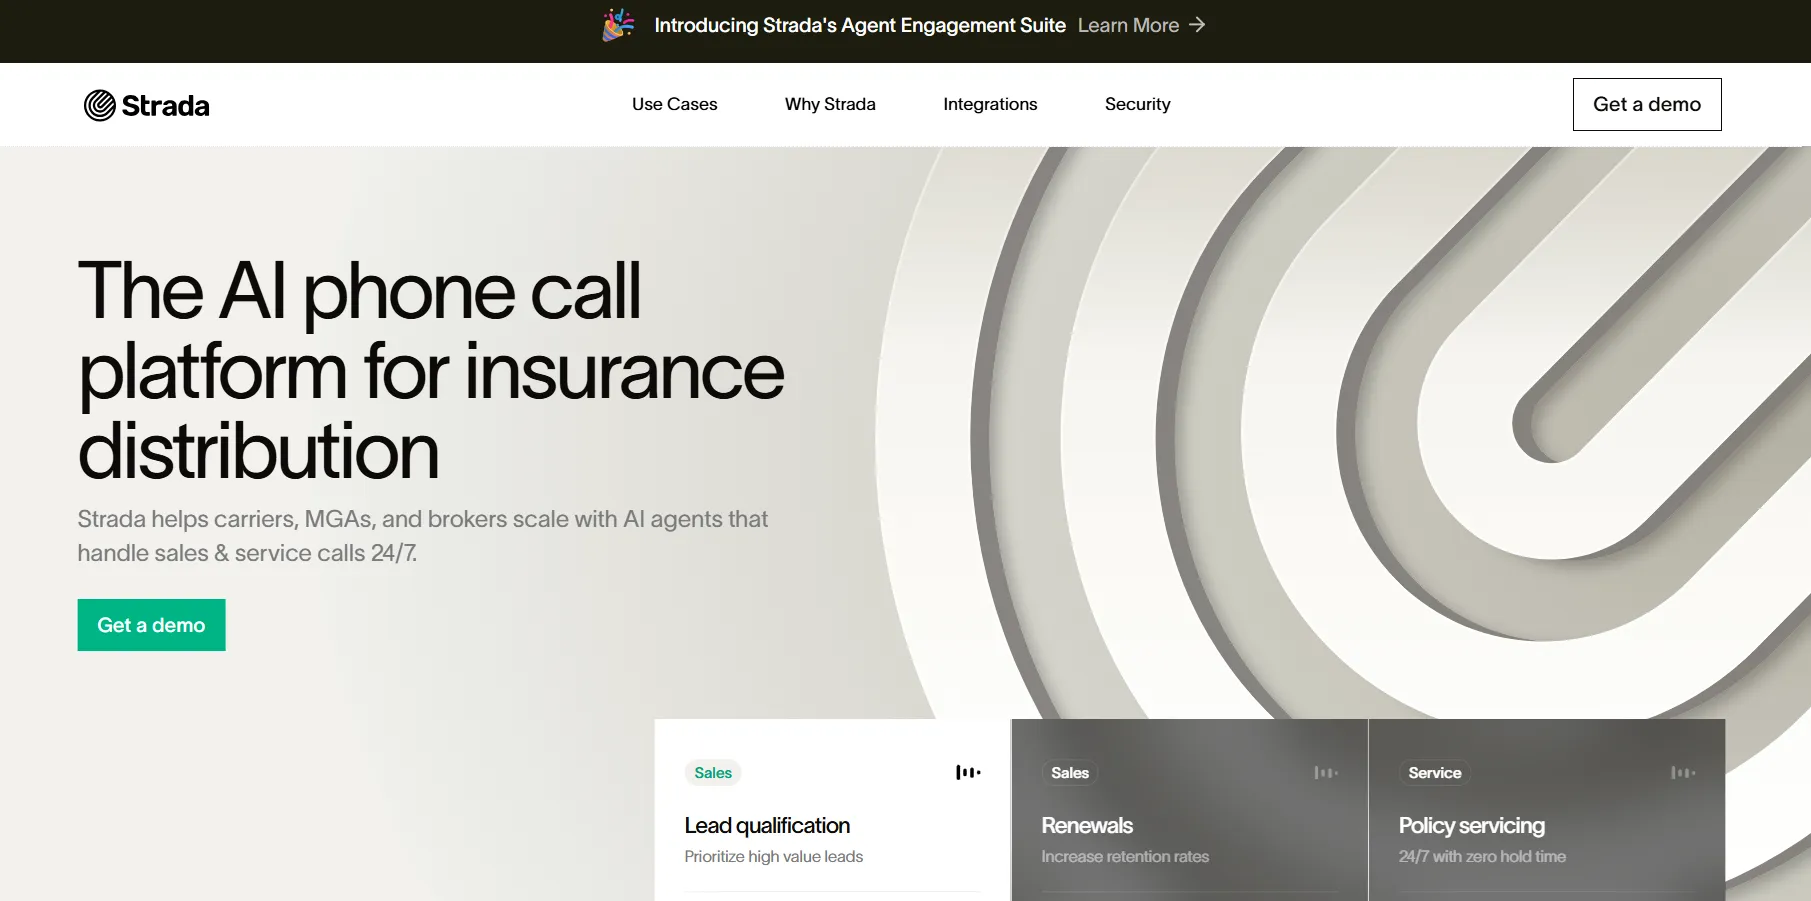Click the Introducing Strada's Agent Engagement Suite text
The height and width of the screenshot is (901, 1811).
coord(860,25)
